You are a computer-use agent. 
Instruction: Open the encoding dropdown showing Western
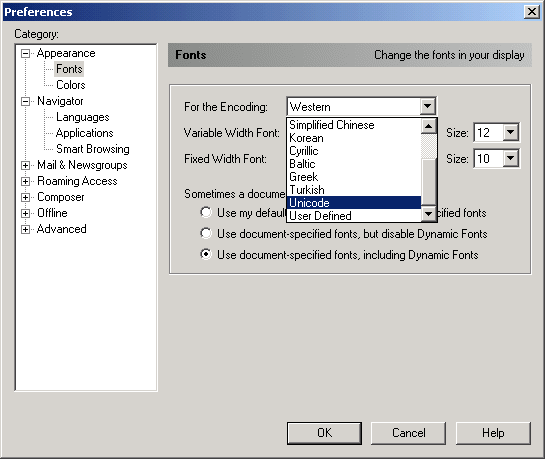pos(361,106)
